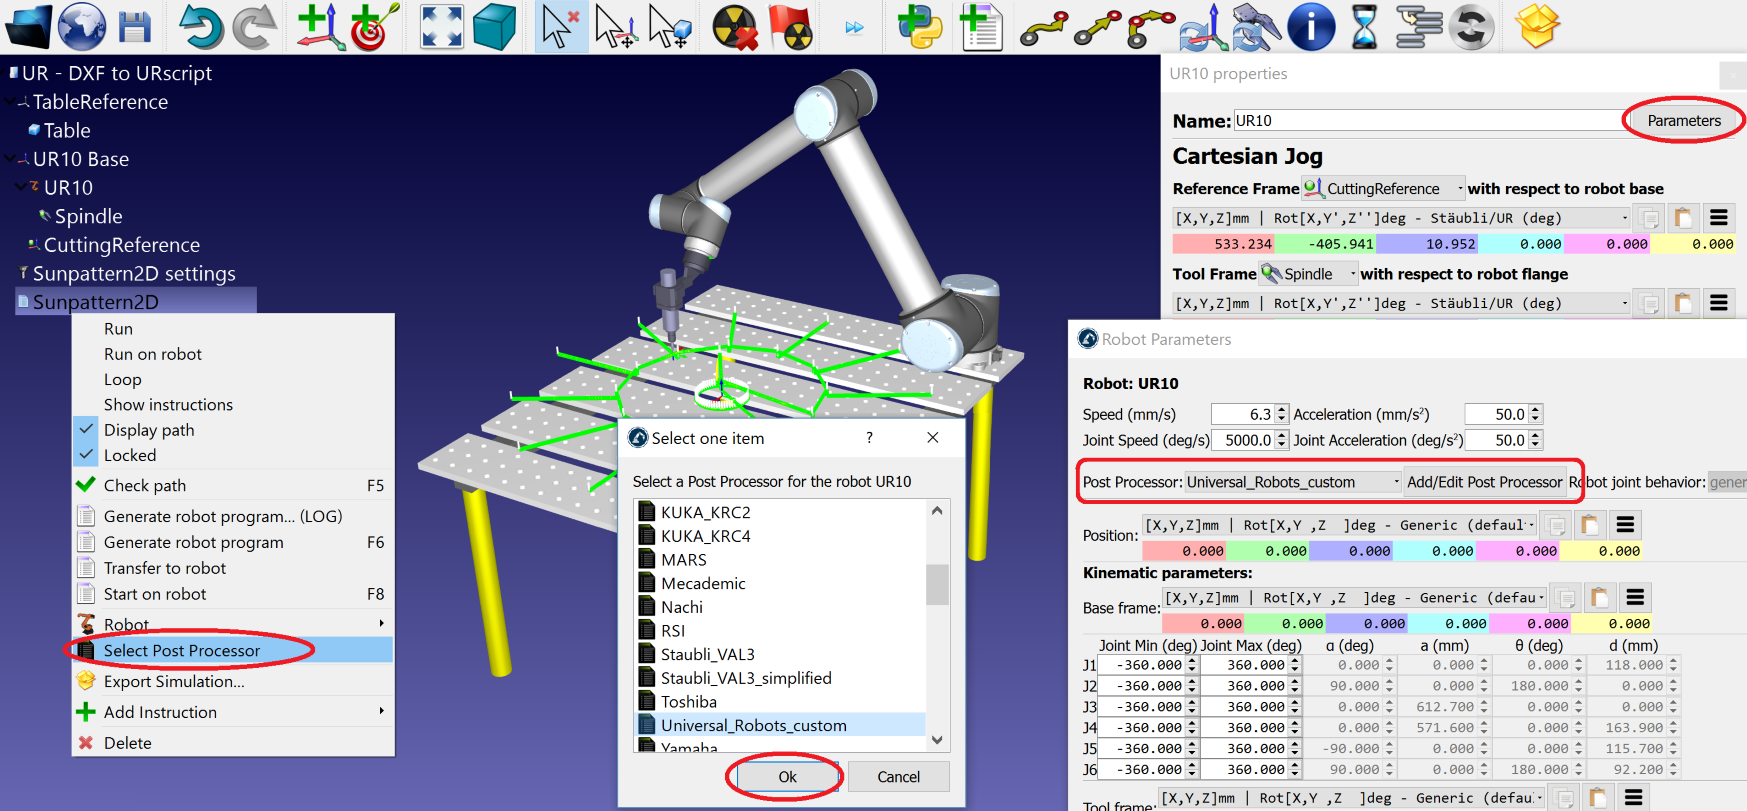The image size is (1747, 811).
Task: Click the green Y value -405.941 field
Action: [1326, 244]
